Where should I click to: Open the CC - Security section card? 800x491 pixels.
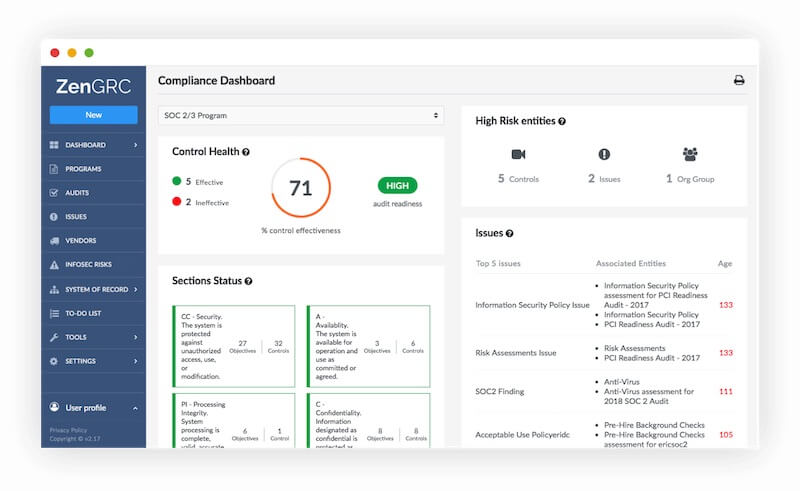[x=234, y=346]
